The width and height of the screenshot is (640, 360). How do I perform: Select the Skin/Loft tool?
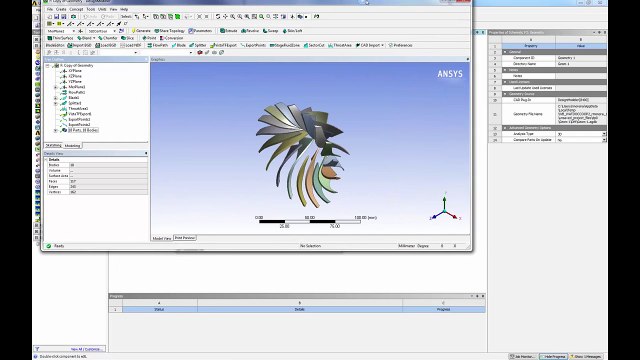[292, 31]
